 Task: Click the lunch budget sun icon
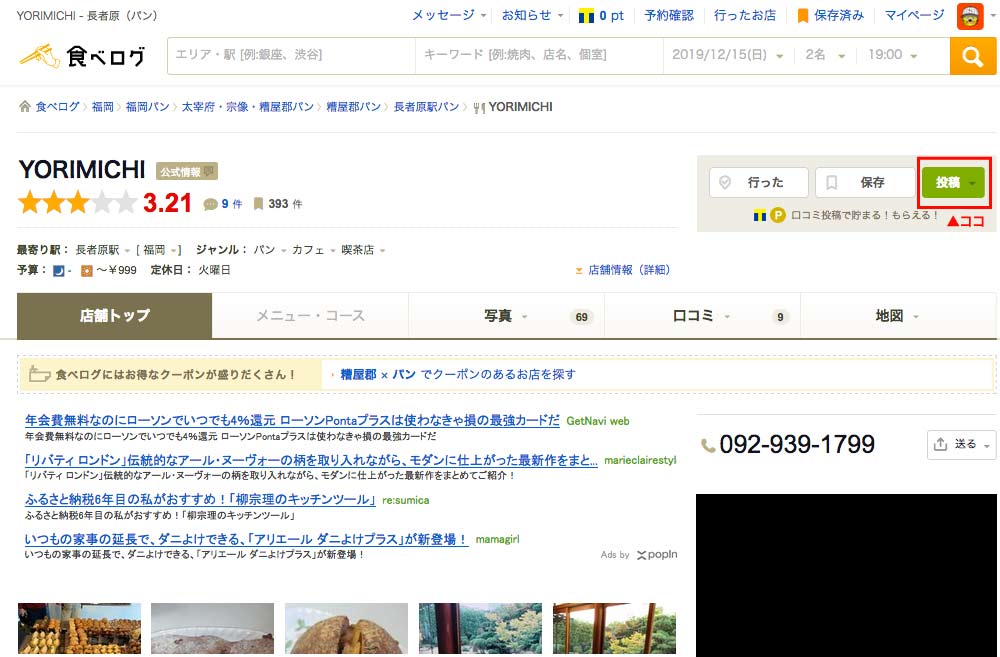[x=87, y=270]
